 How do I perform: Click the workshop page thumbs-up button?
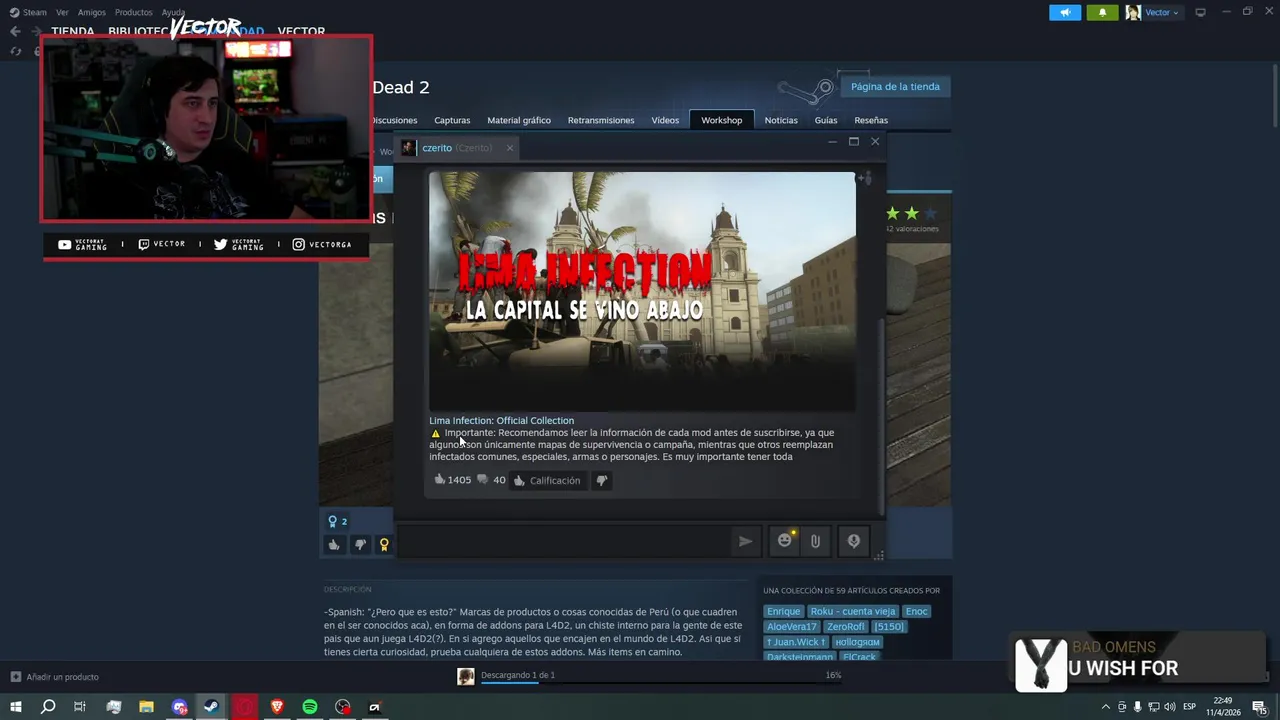point(334,545)
